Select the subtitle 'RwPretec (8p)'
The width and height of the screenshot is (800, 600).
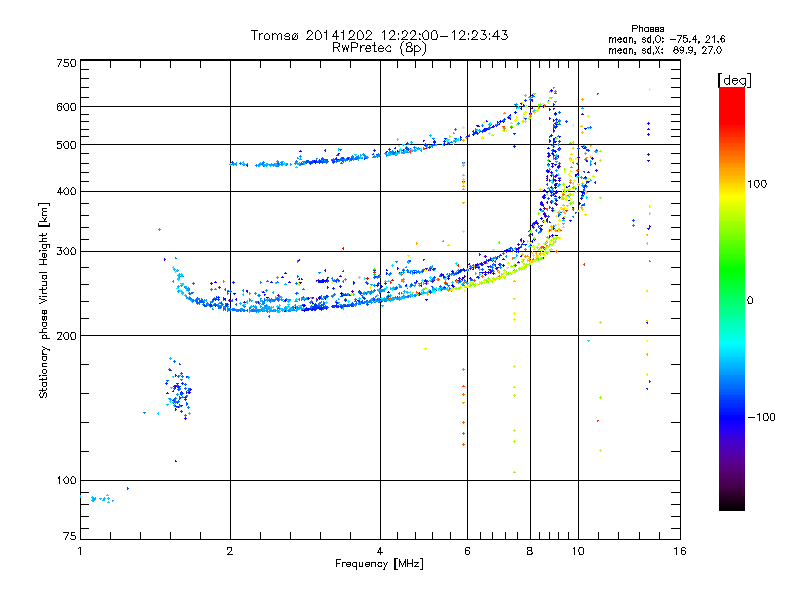click(x=379, y=48)
